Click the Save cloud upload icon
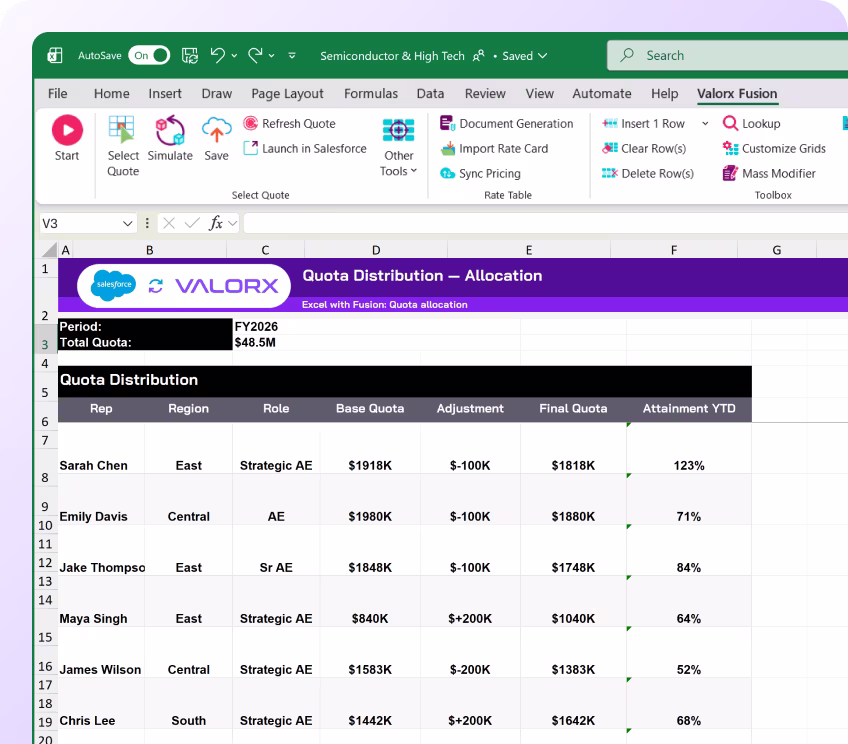This screenshot has width=848, height=744. [x=216, y=130]
